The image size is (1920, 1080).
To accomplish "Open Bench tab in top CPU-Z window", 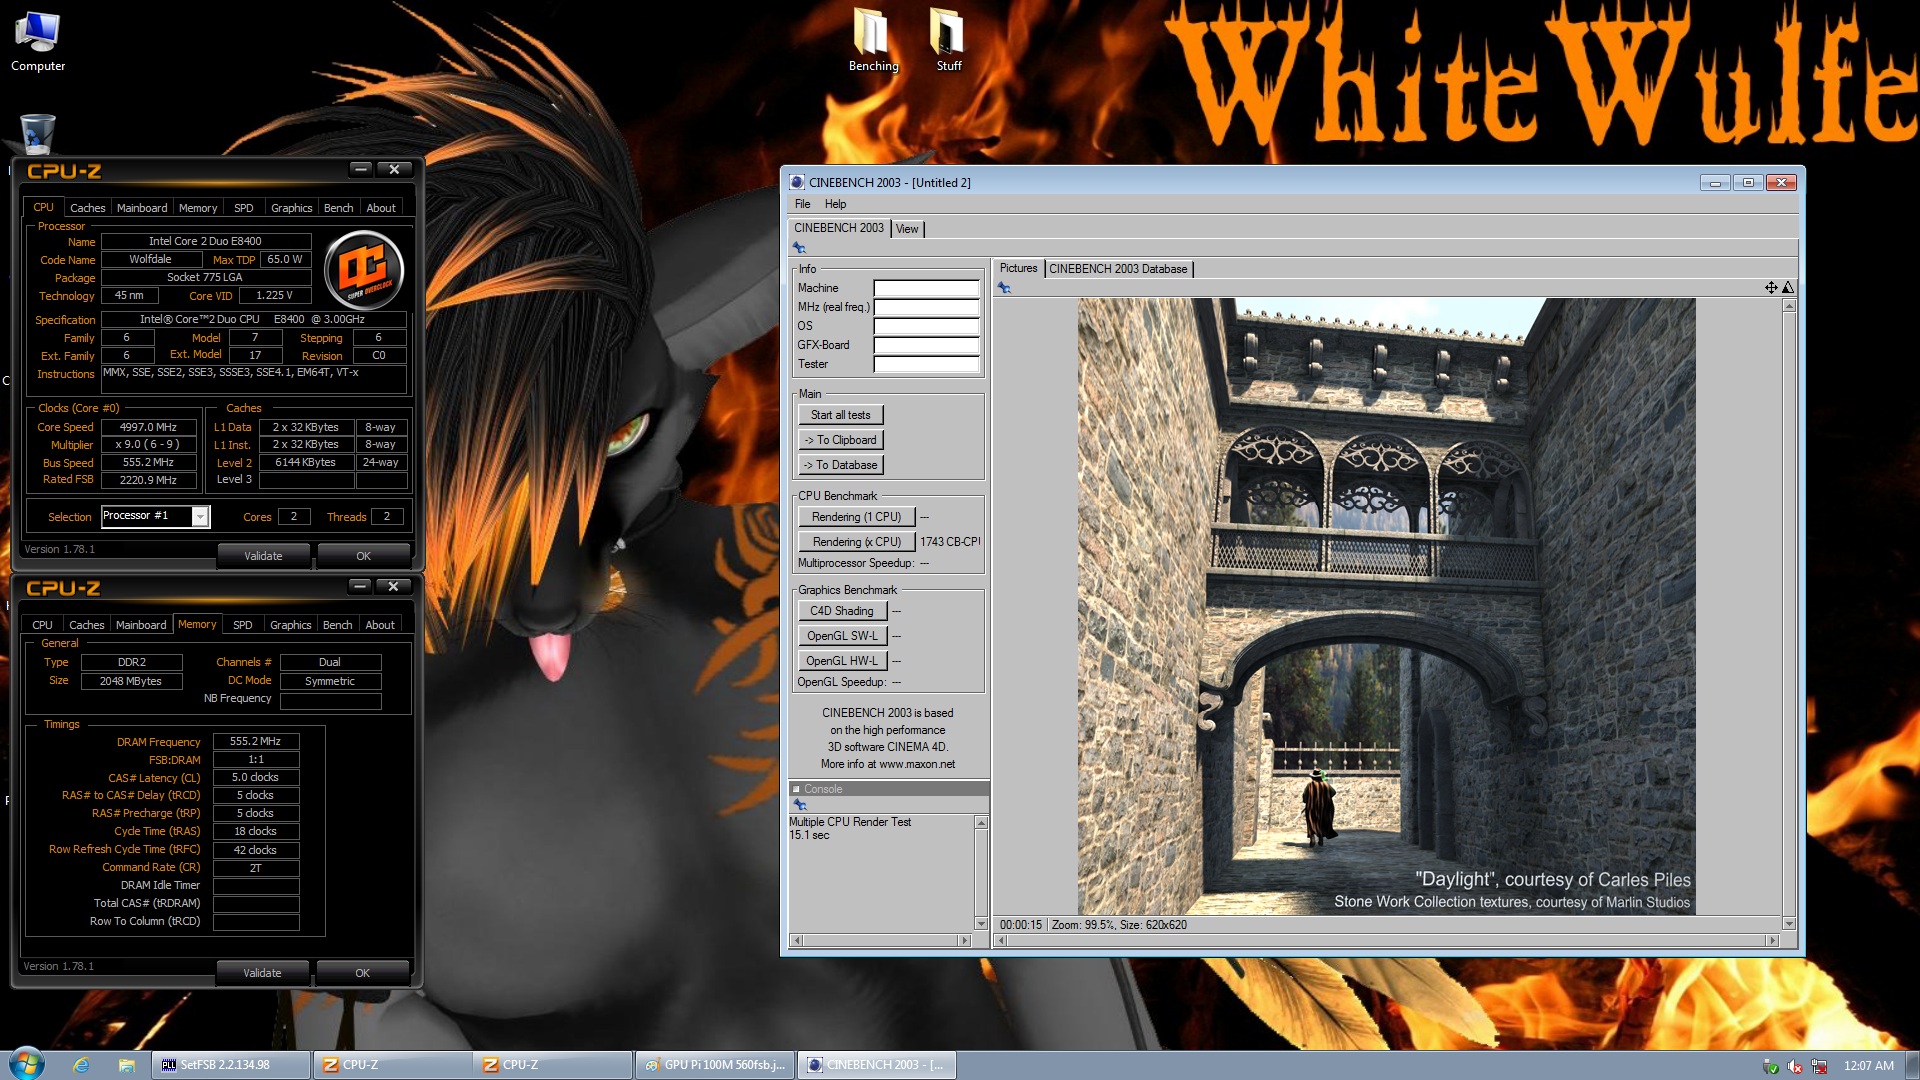I will (x=338, y=208).
